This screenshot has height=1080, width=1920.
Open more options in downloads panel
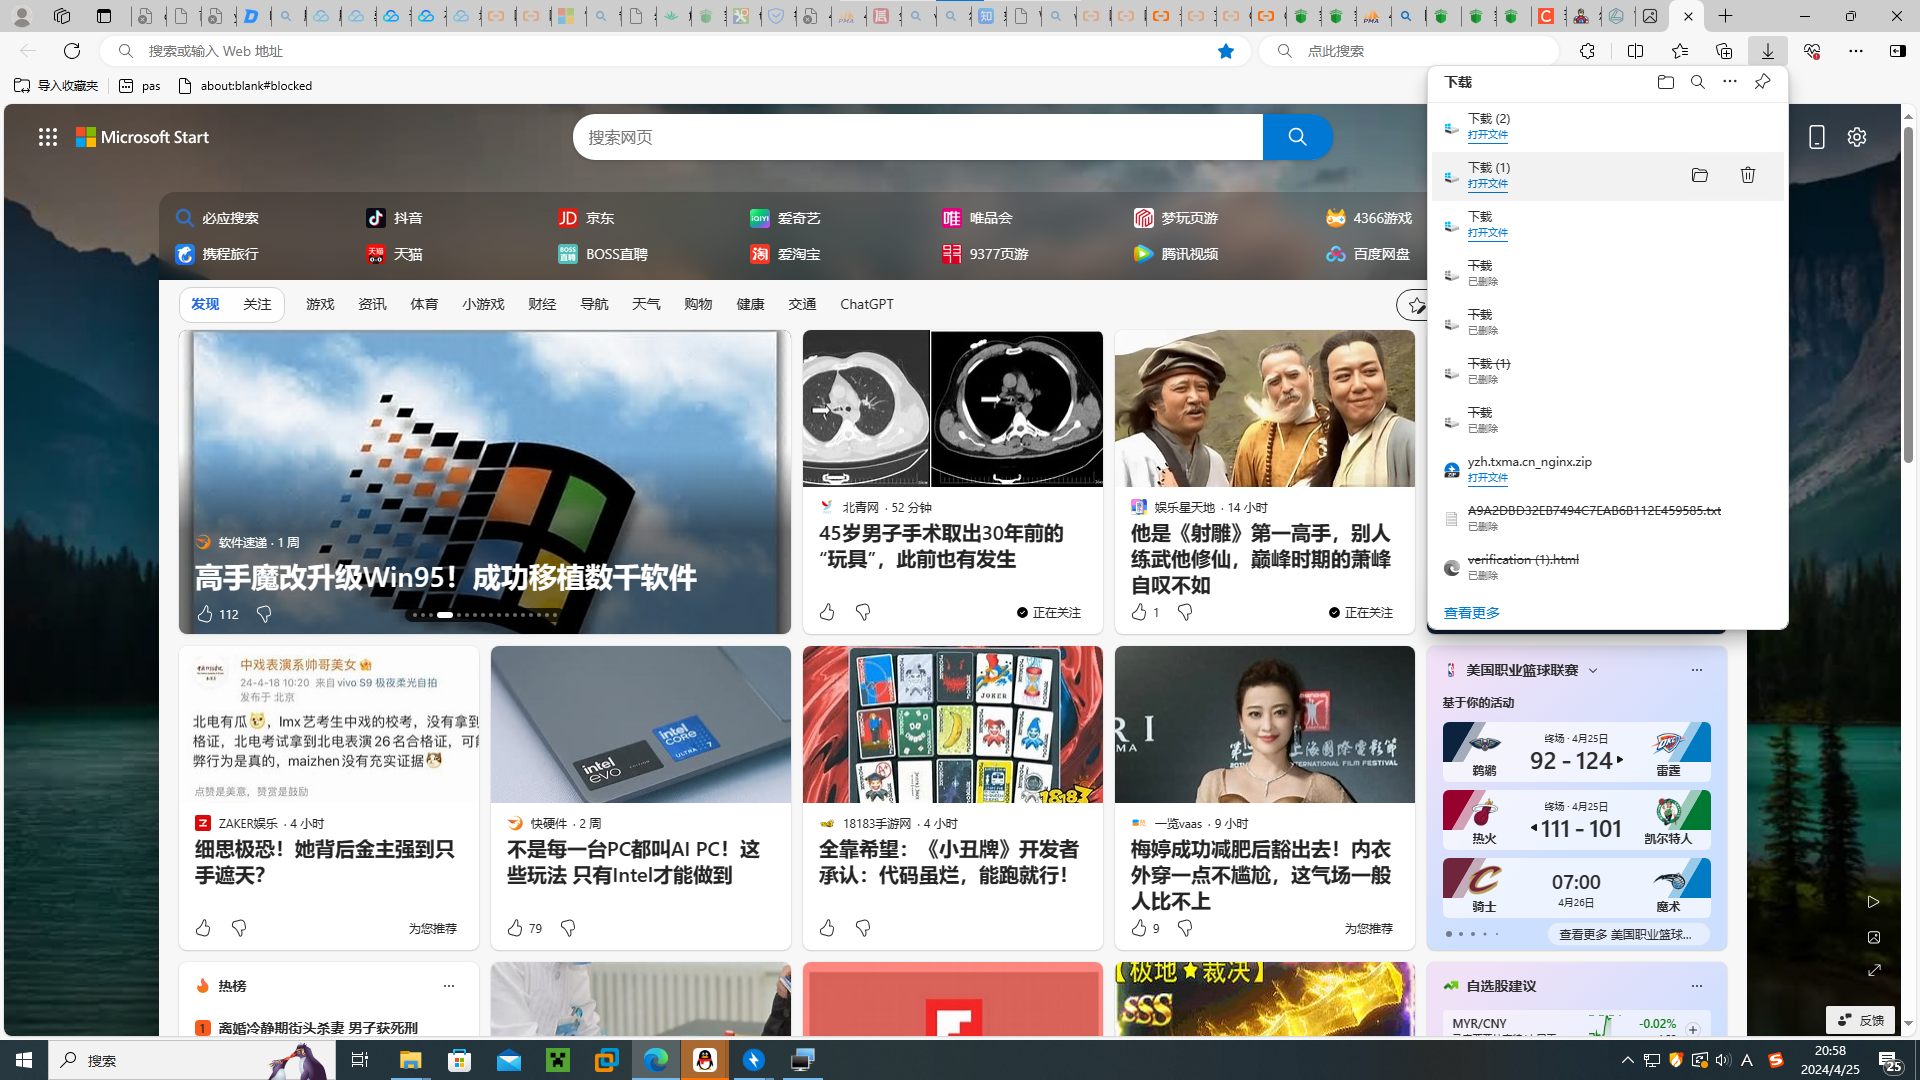1729,82
